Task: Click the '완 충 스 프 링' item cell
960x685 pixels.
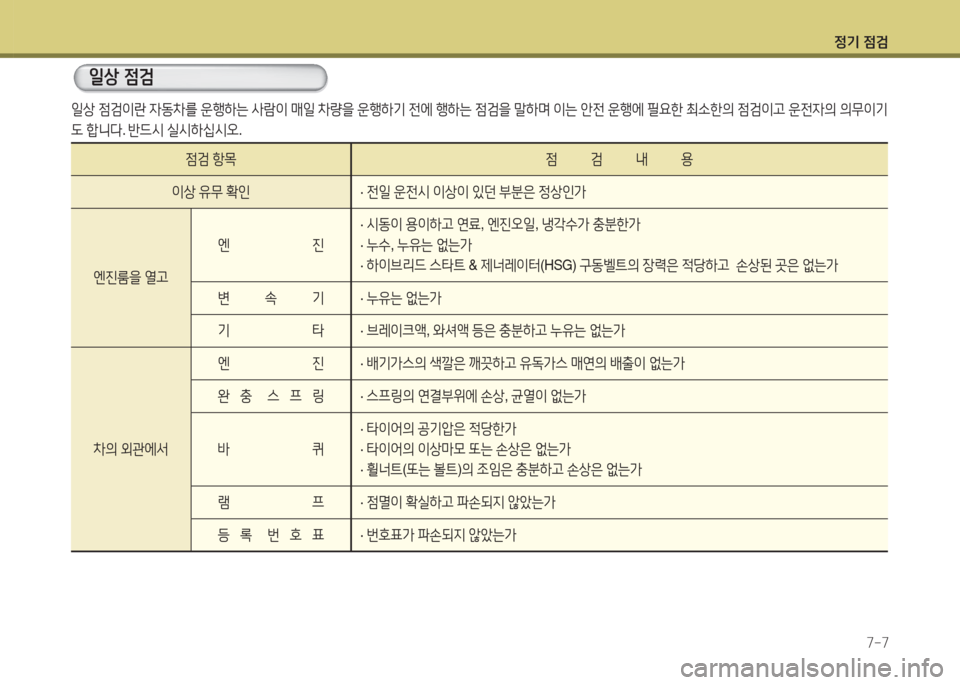Action: point(271,396)
